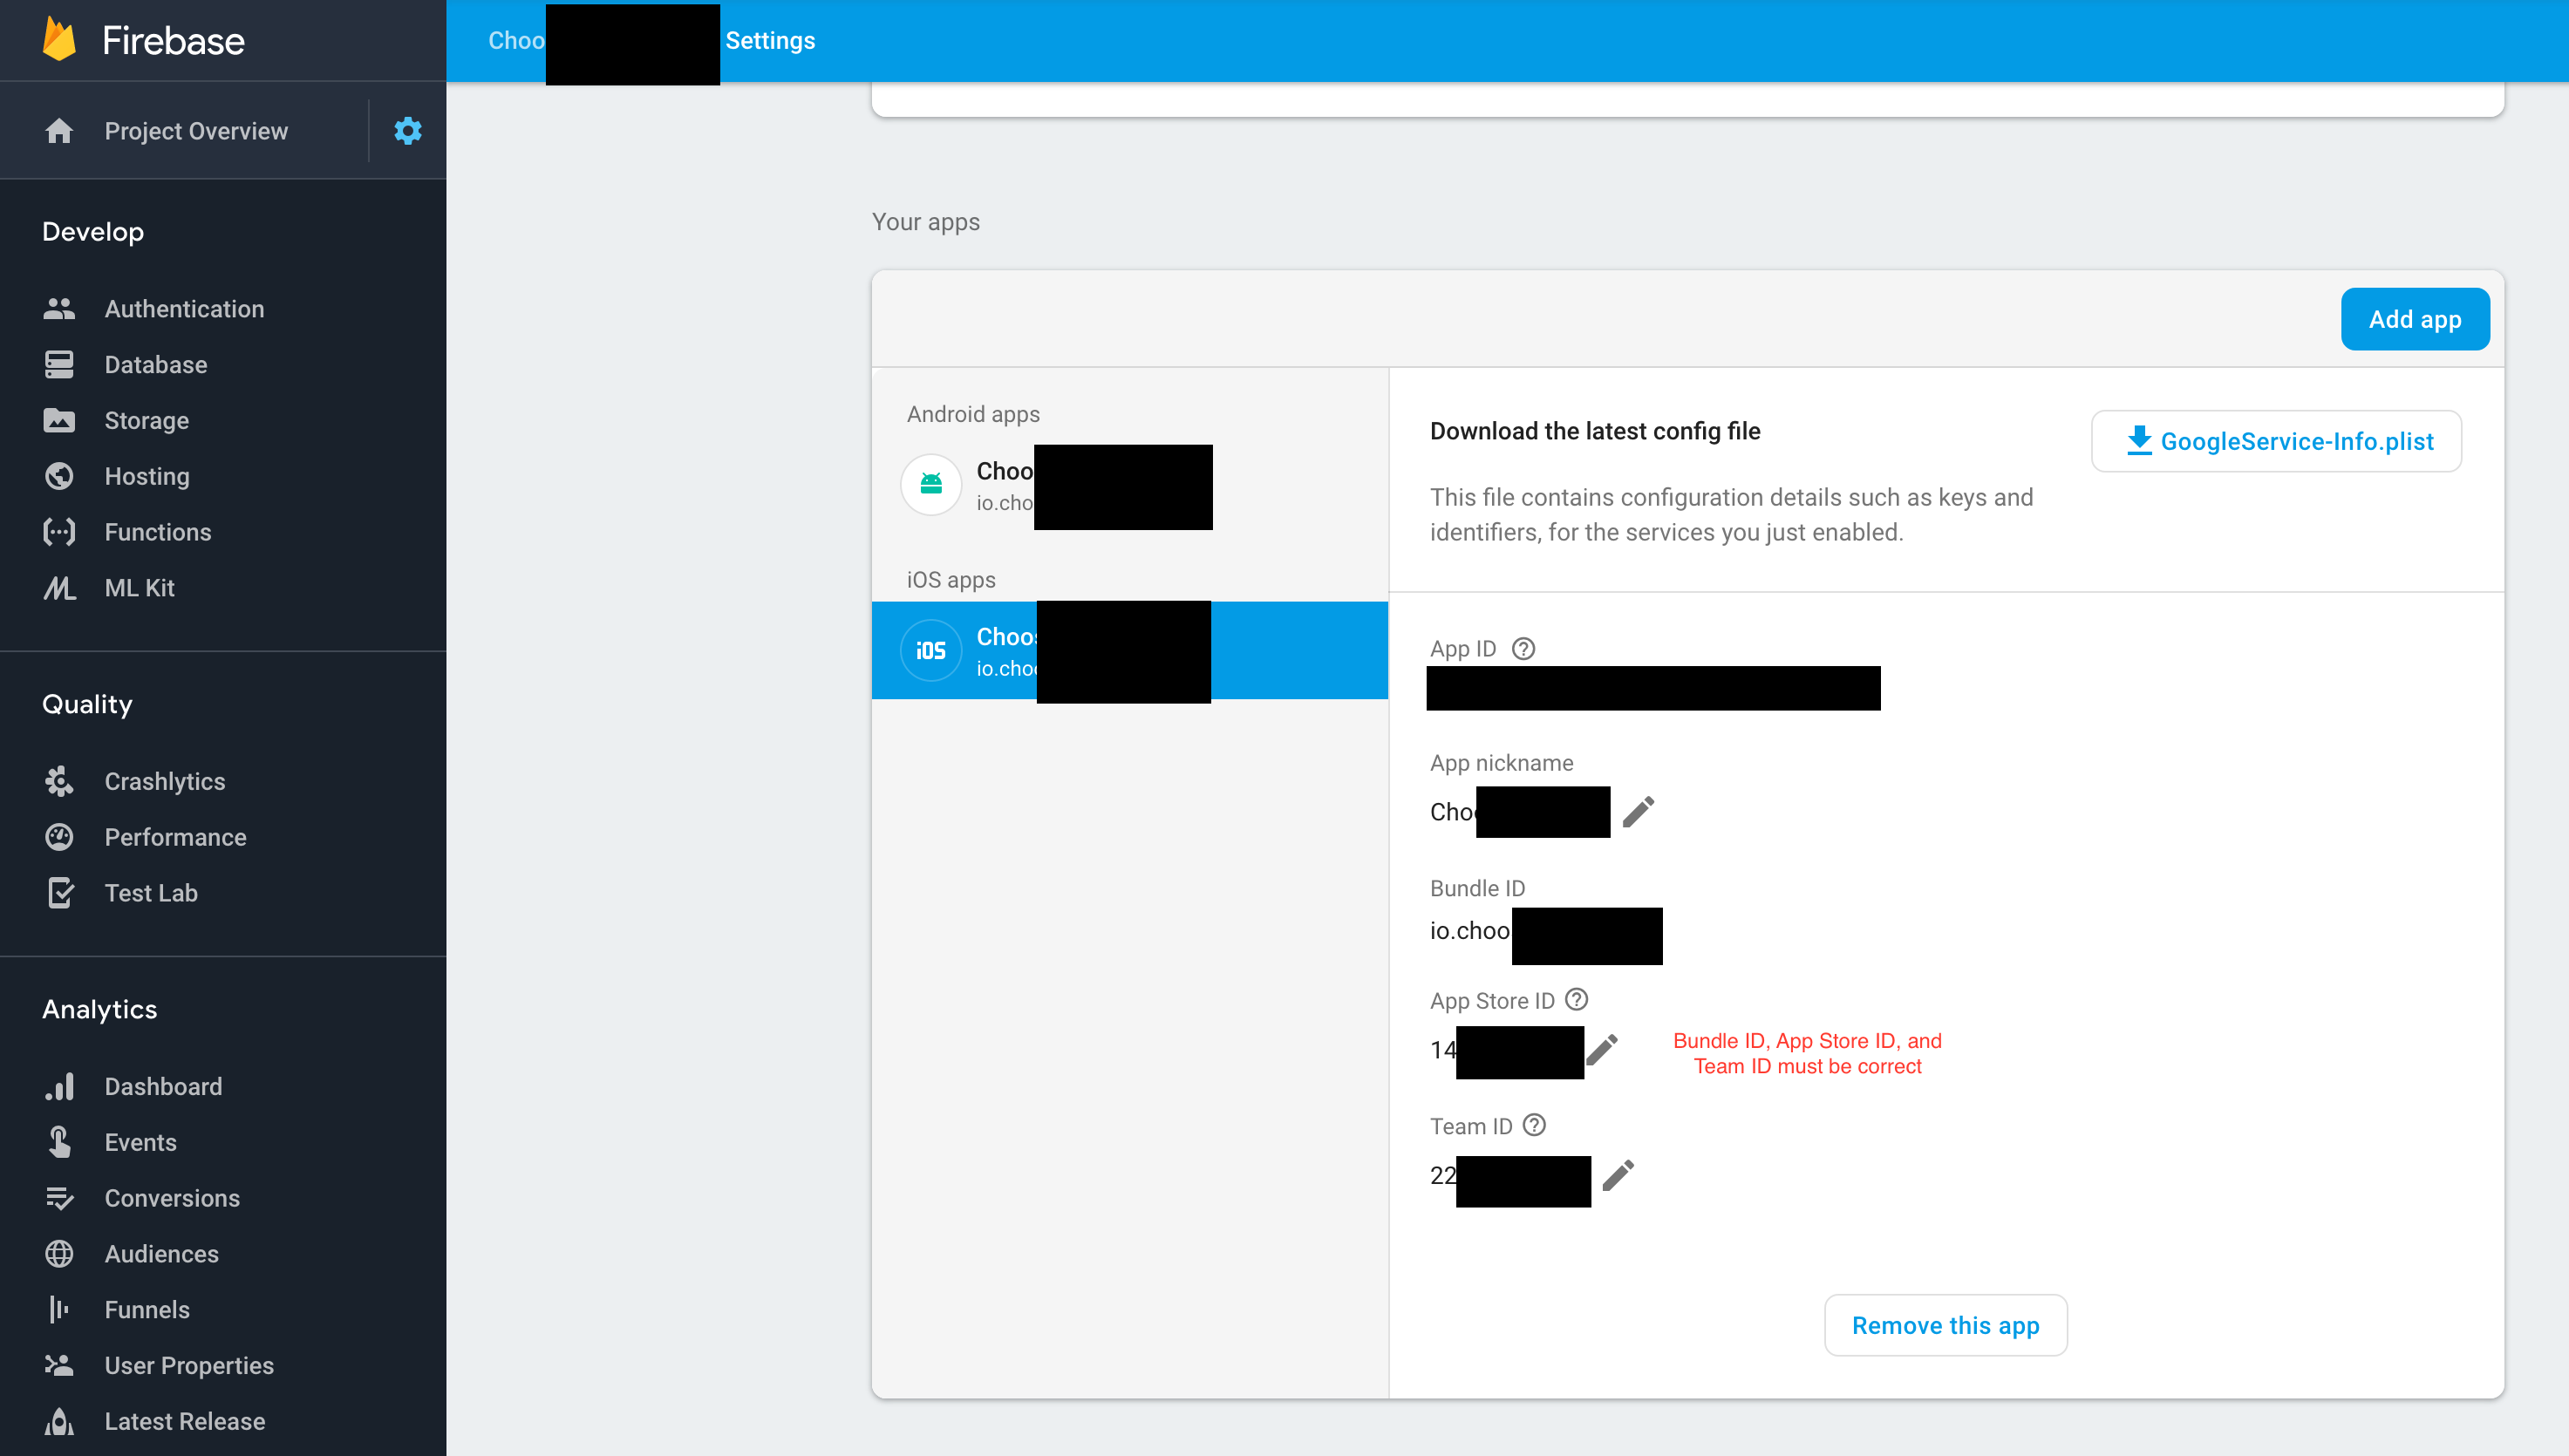
Task: Go to Project Overview
Action: coord(196,130)
